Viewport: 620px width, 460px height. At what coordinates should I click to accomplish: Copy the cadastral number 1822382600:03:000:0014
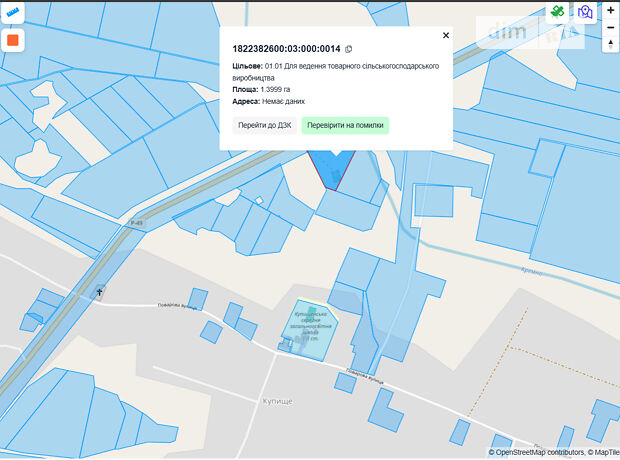[349, 49]
